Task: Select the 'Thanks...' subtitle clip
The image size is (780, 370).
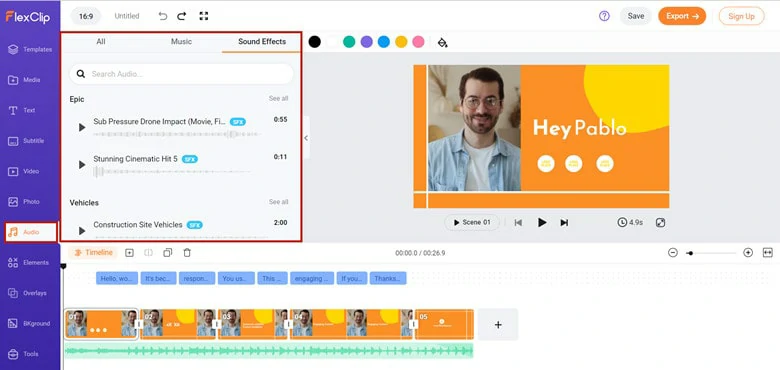Action: 388,278
